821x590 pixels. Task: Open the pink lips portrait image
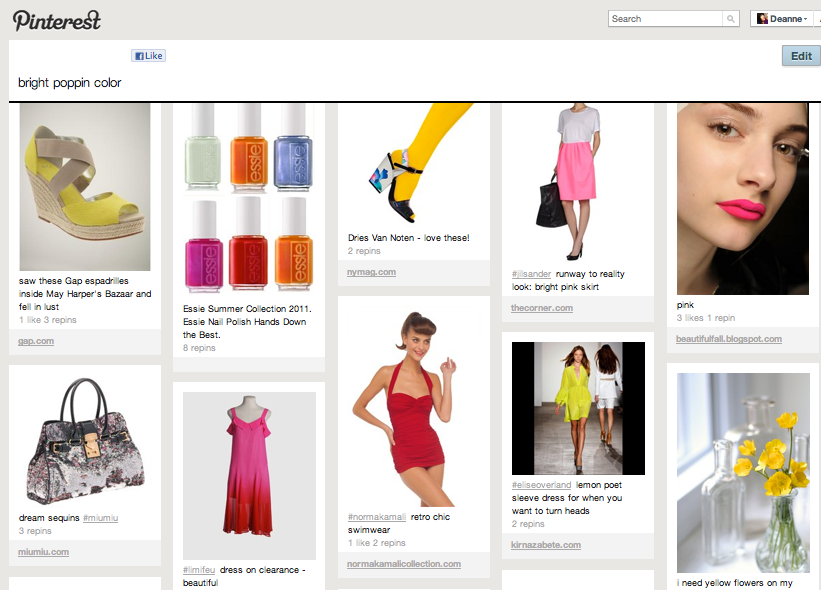742,199
